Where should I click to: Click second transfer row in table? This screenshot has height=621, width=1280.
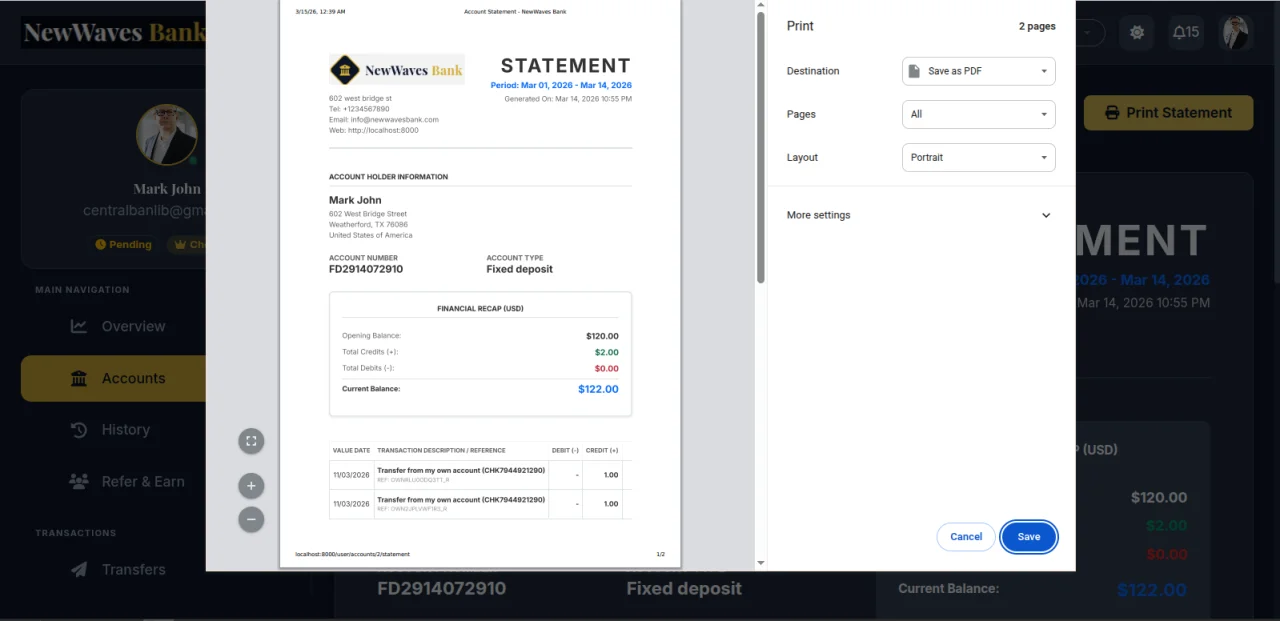tap(480, 504)
